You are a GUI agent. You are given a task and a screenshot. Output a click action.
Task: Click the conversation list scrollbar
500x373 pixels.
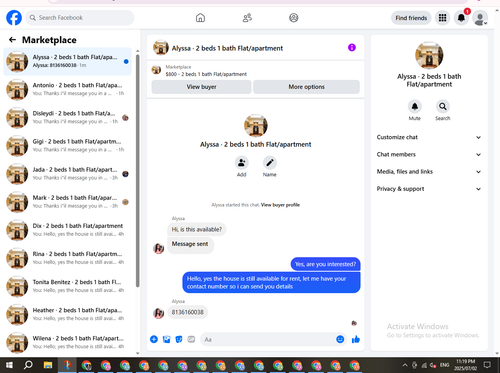click(138, 170)
